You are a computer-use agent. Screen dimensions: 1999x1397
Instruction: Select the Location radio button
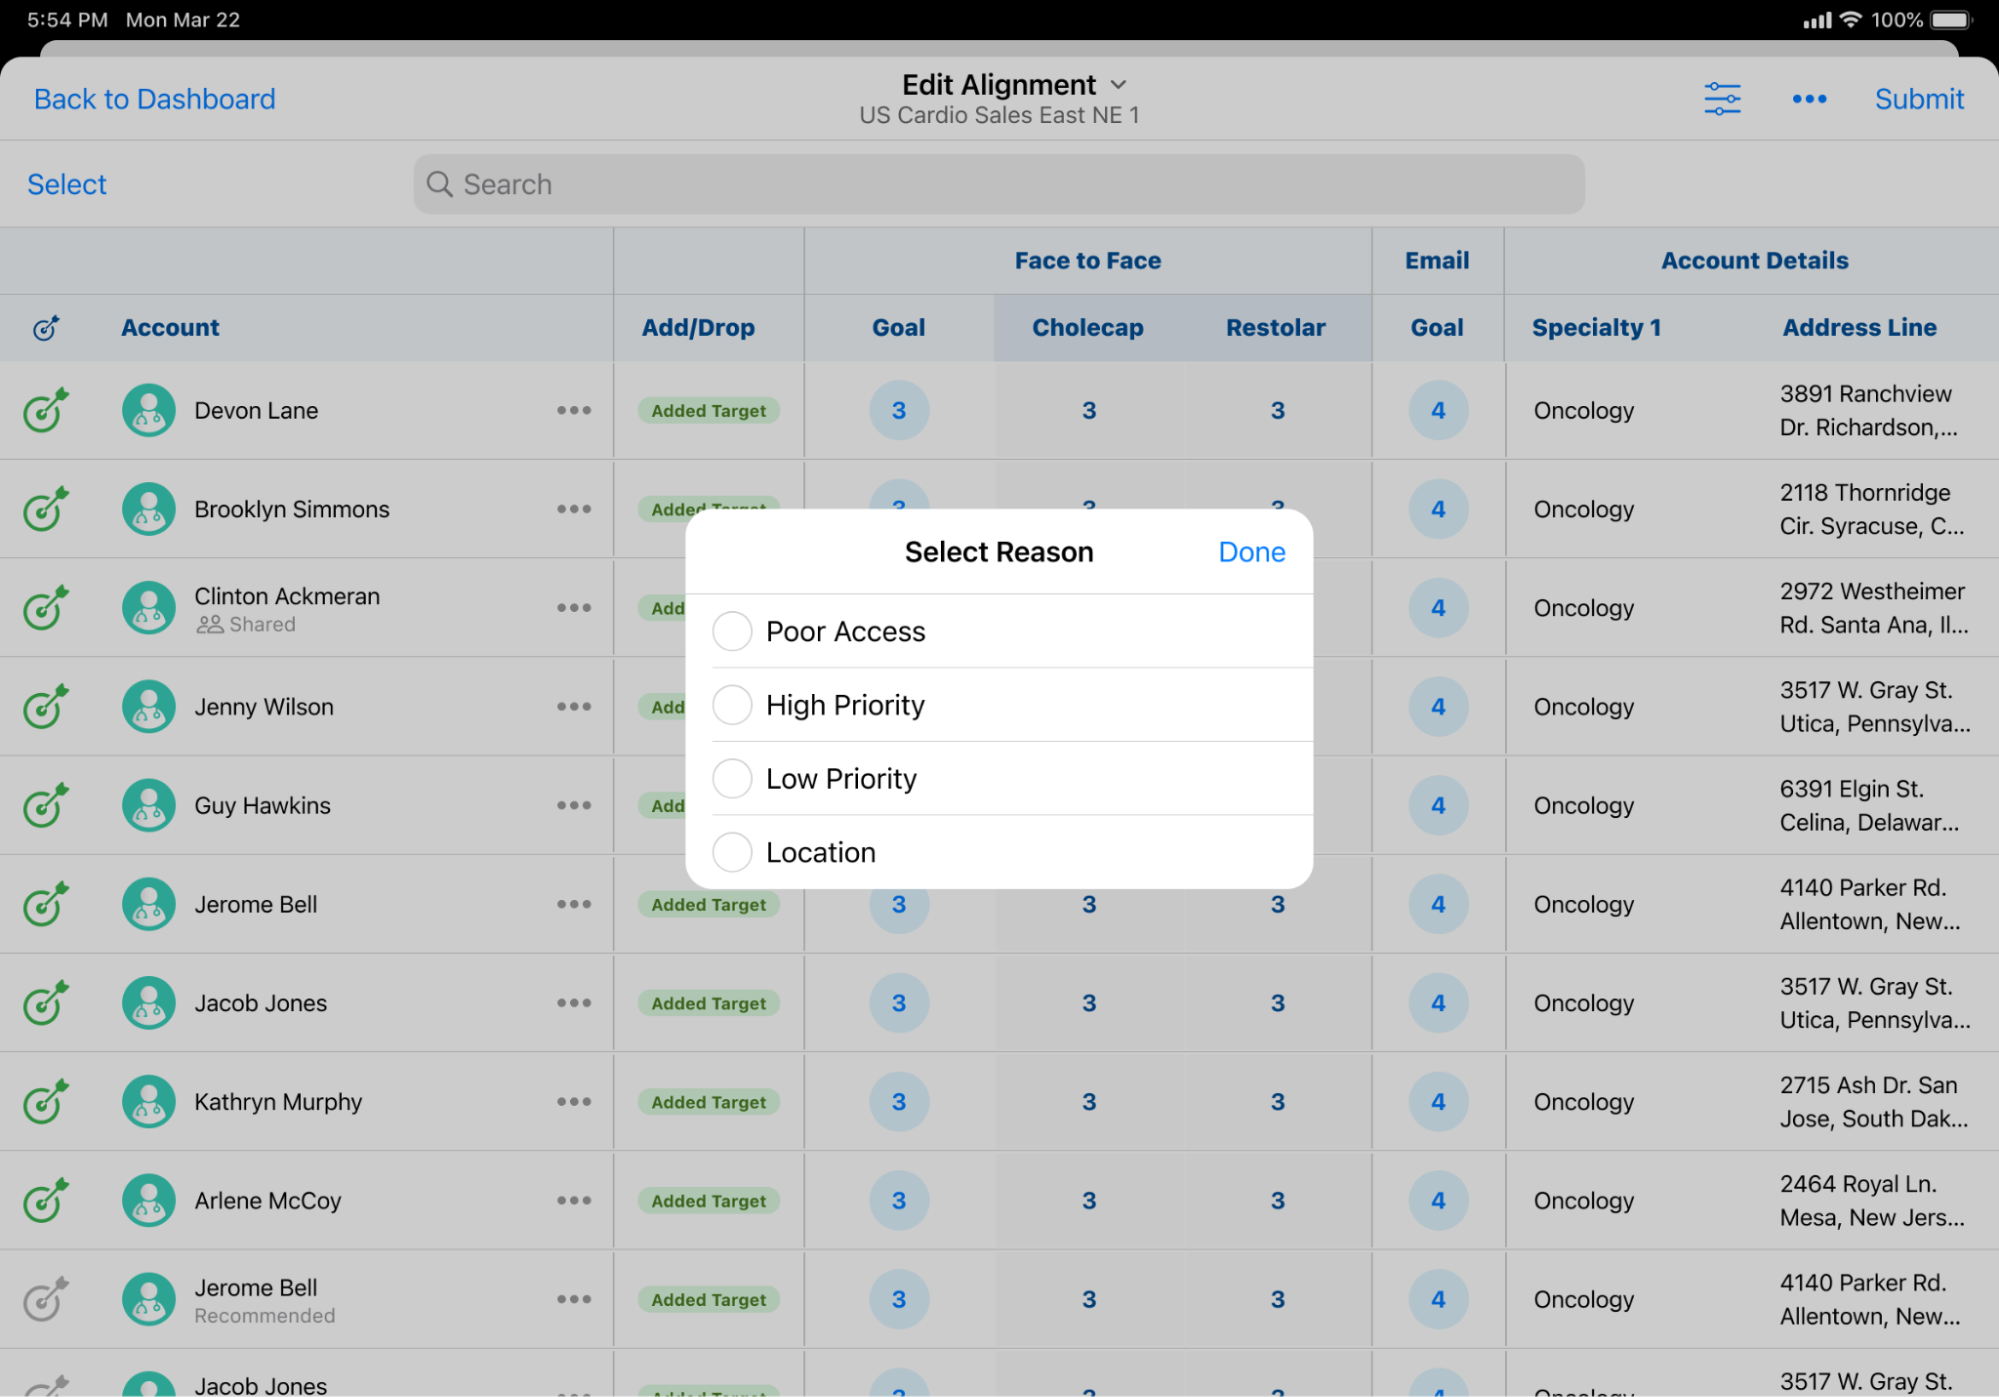pos(732,852)
